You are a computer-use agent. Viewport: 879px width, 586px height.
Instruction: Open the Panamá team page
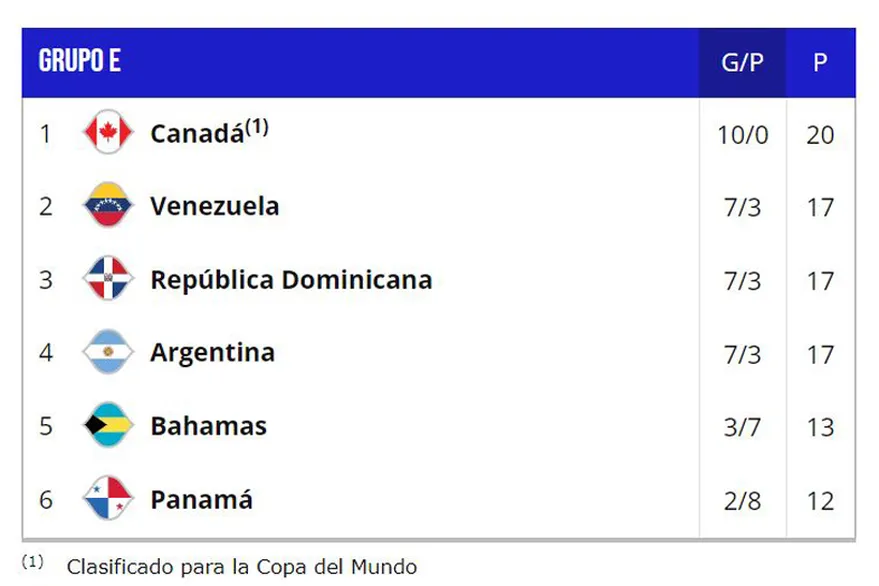coord(201,500)
